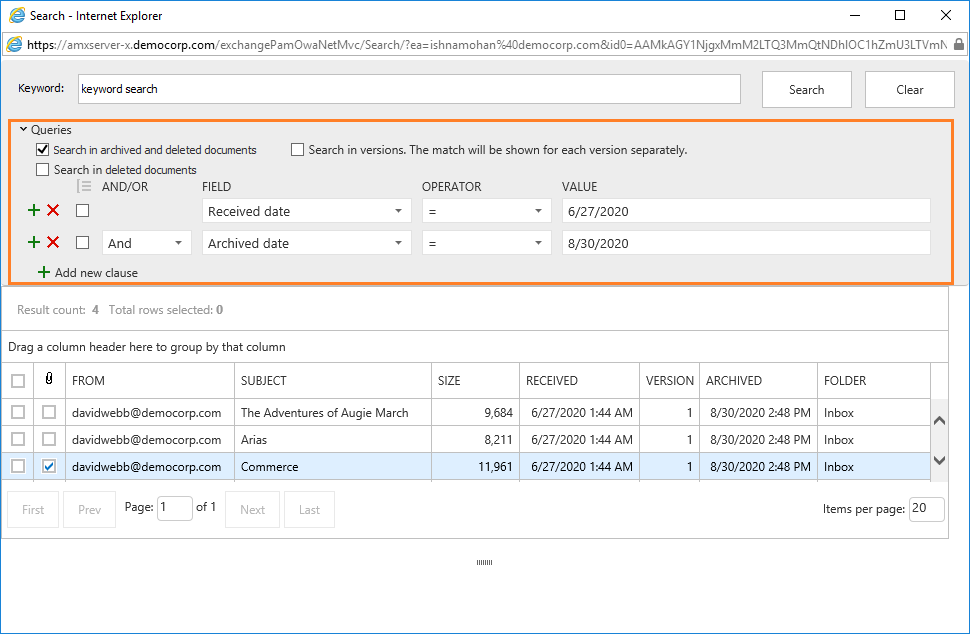Image resolution: width=970 pixels, height=634 pixels.
Task: Click the Search button
Action: click(x=806, y=89)
